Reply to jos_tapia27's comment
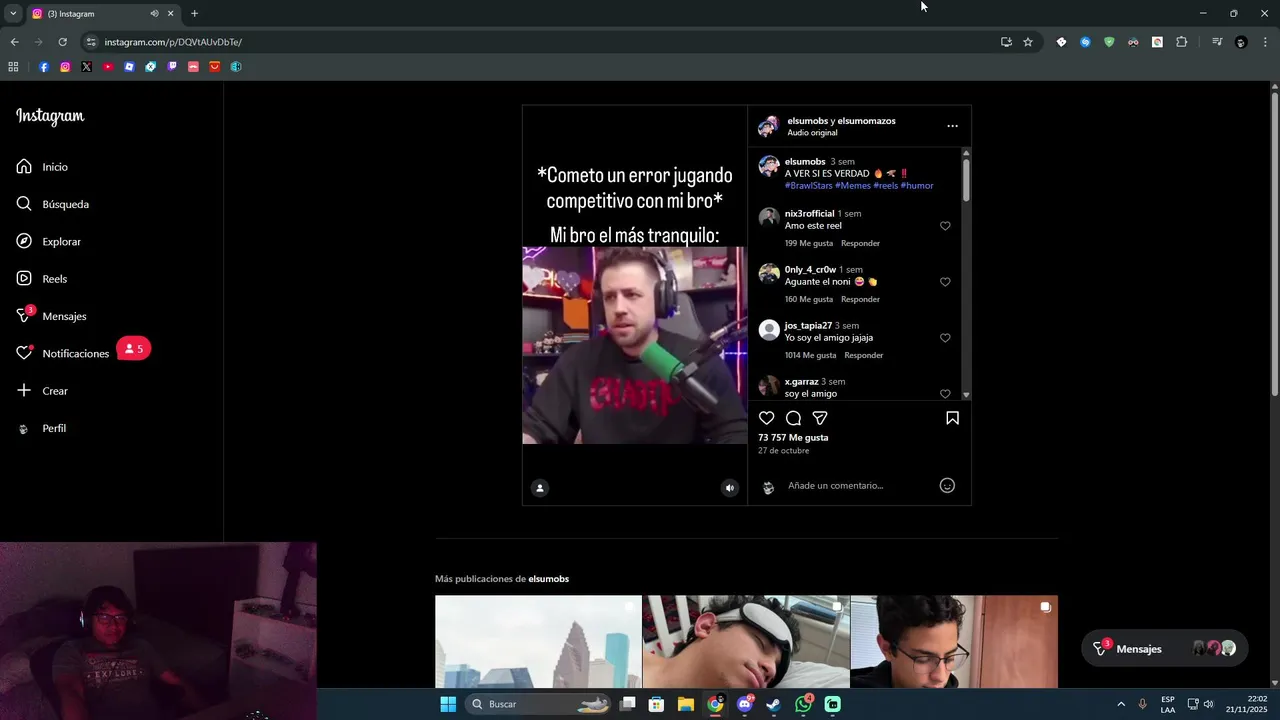This screenshot has height=720, width=1280. [x=863, y=355]
